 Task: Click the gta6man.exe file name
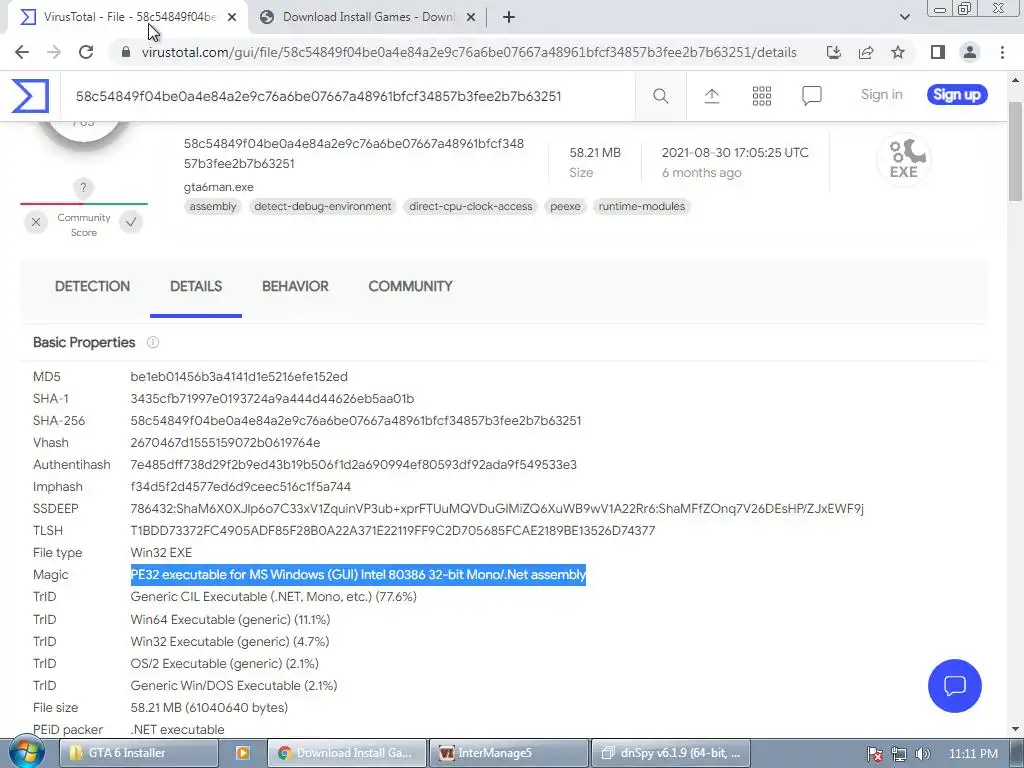219,187
